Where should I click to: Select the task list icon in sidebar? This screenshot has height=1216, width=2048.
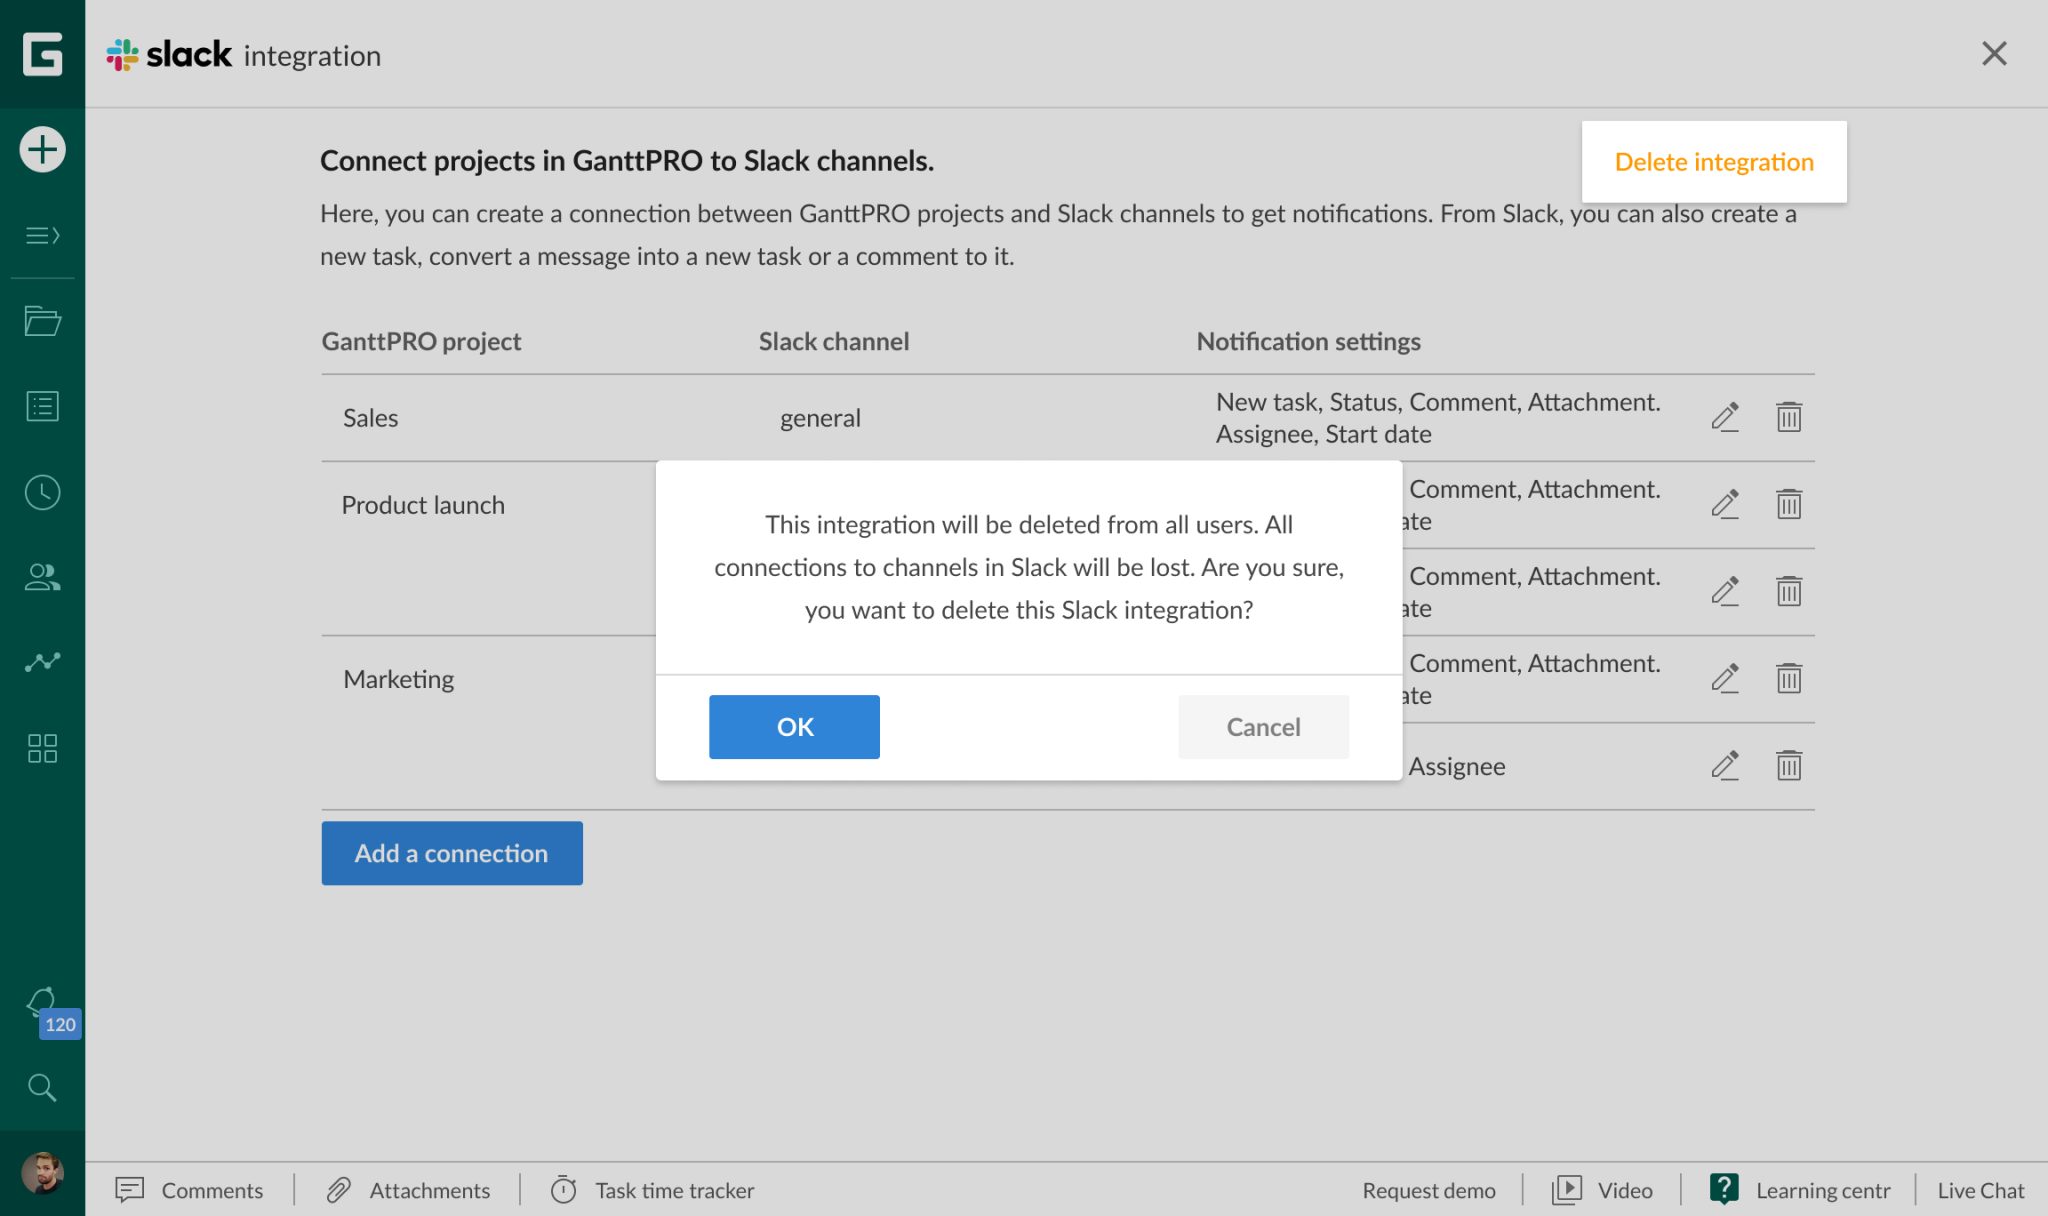(42, 405)
